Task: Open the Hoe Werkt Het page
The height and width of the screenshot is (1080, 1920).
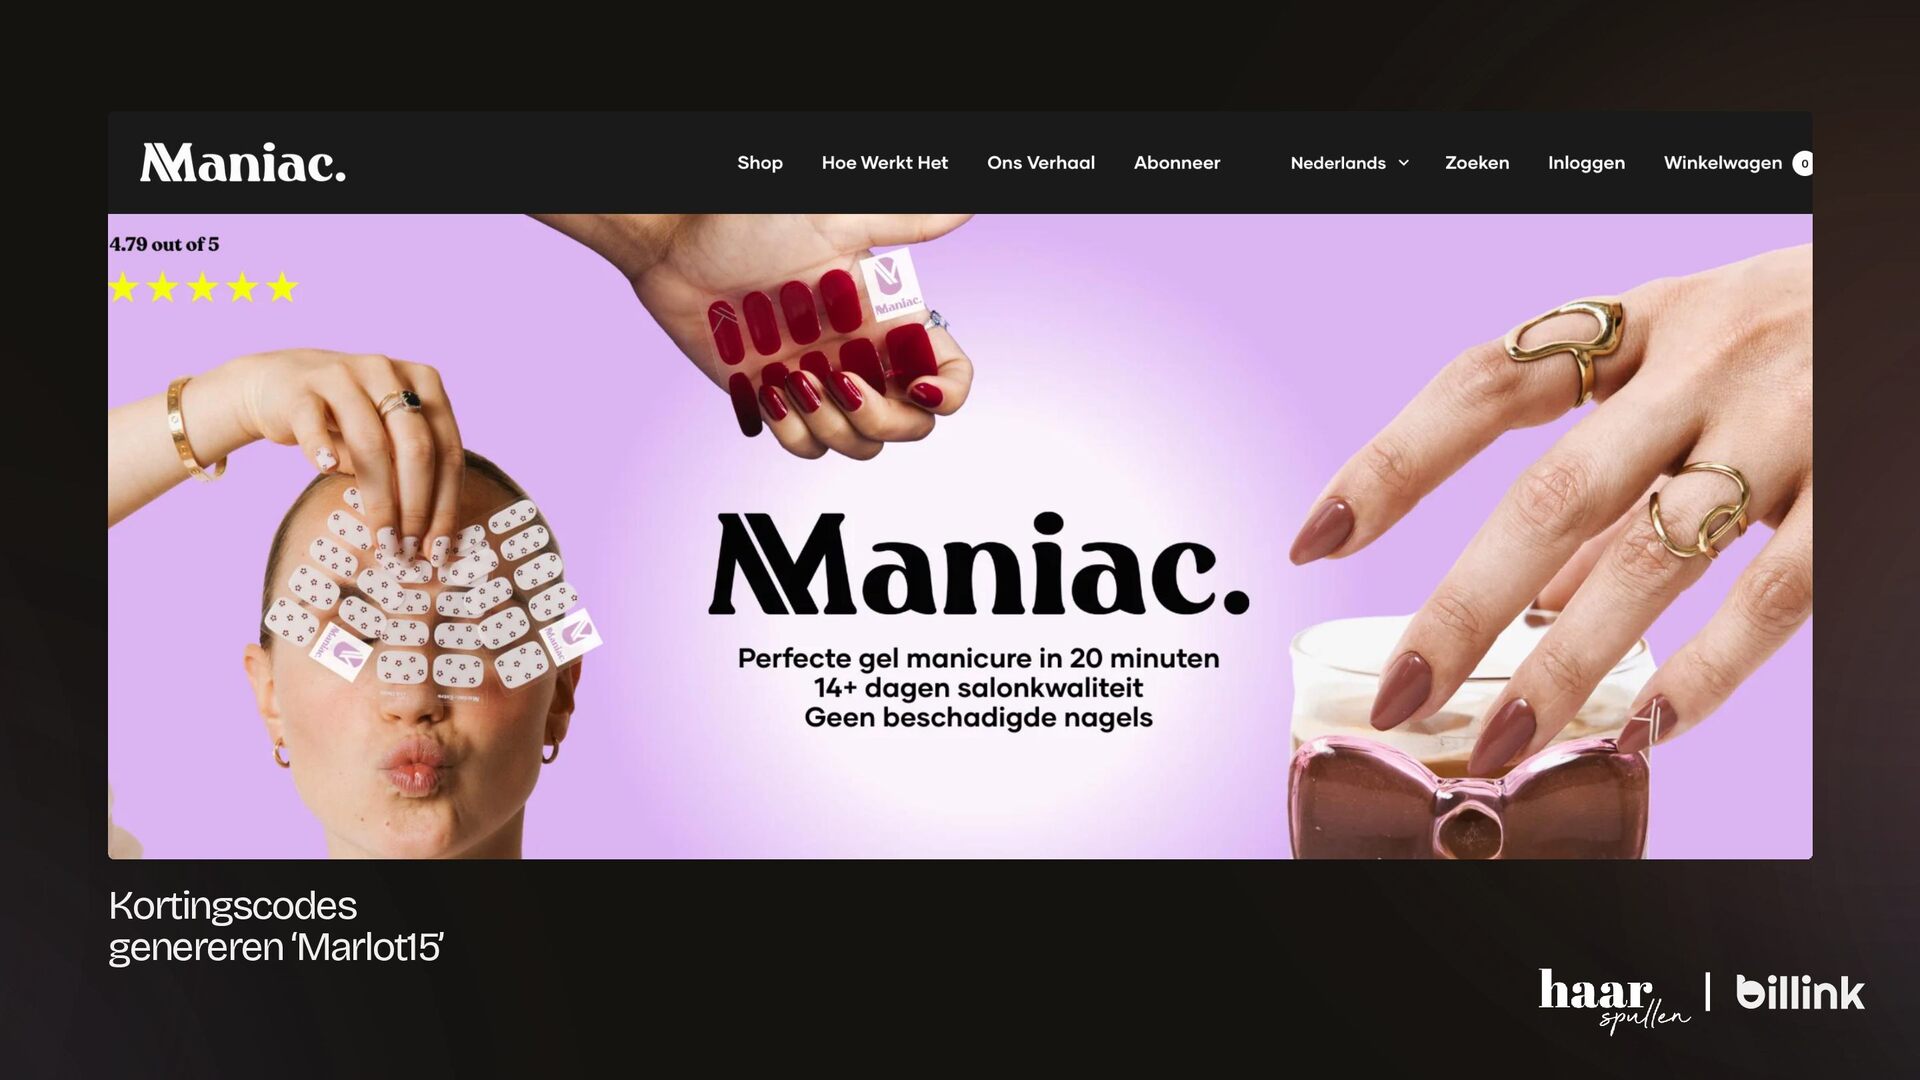Action: 885,163
